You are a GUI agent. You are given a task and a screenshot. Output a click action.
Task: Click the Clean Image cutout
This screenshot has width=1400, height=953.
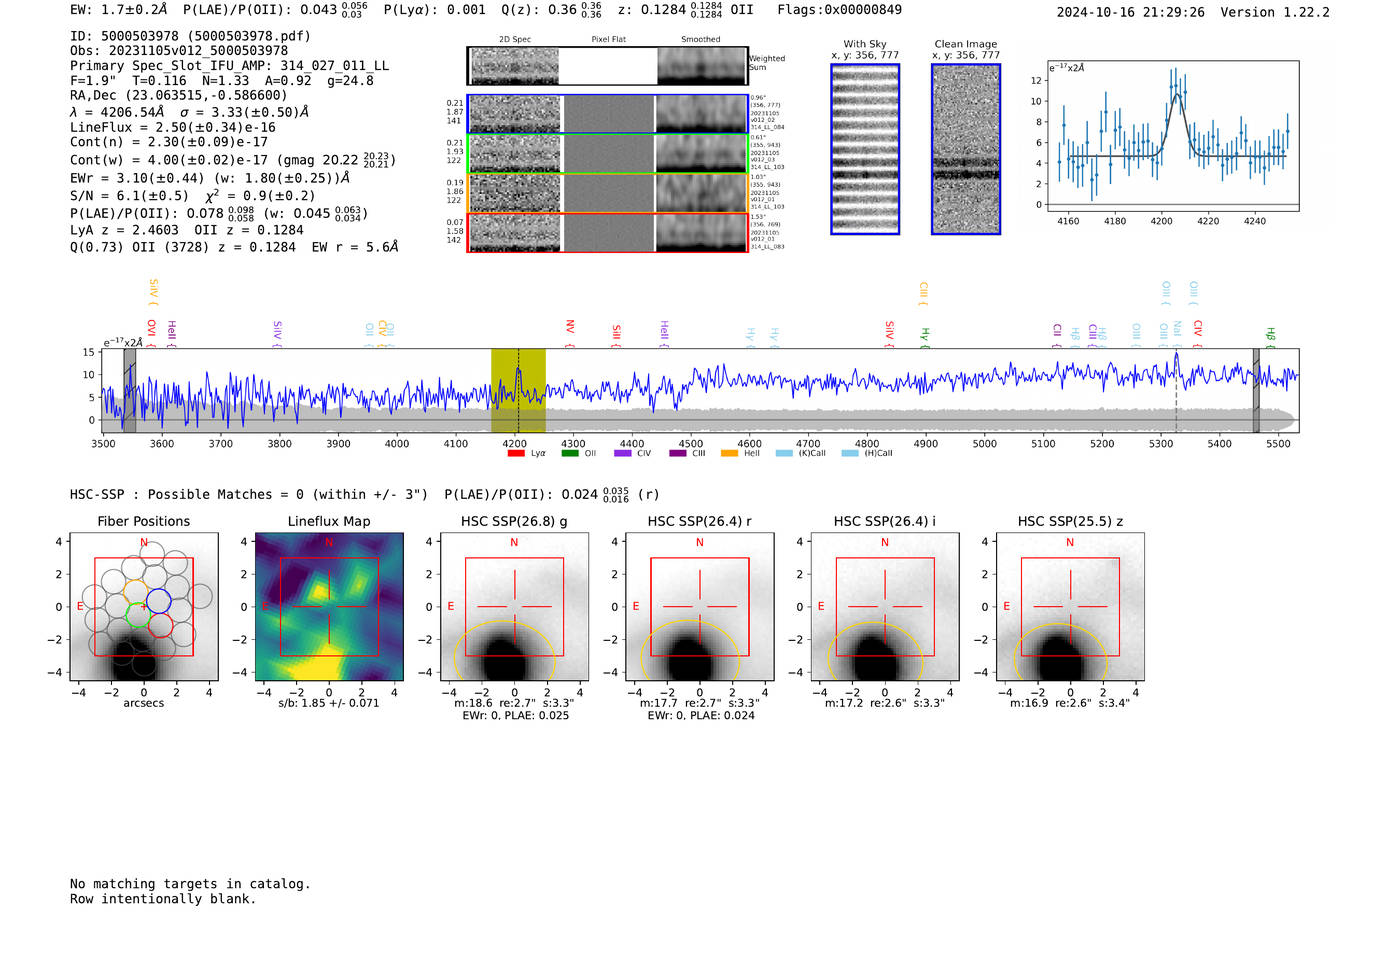coord(966,149)
